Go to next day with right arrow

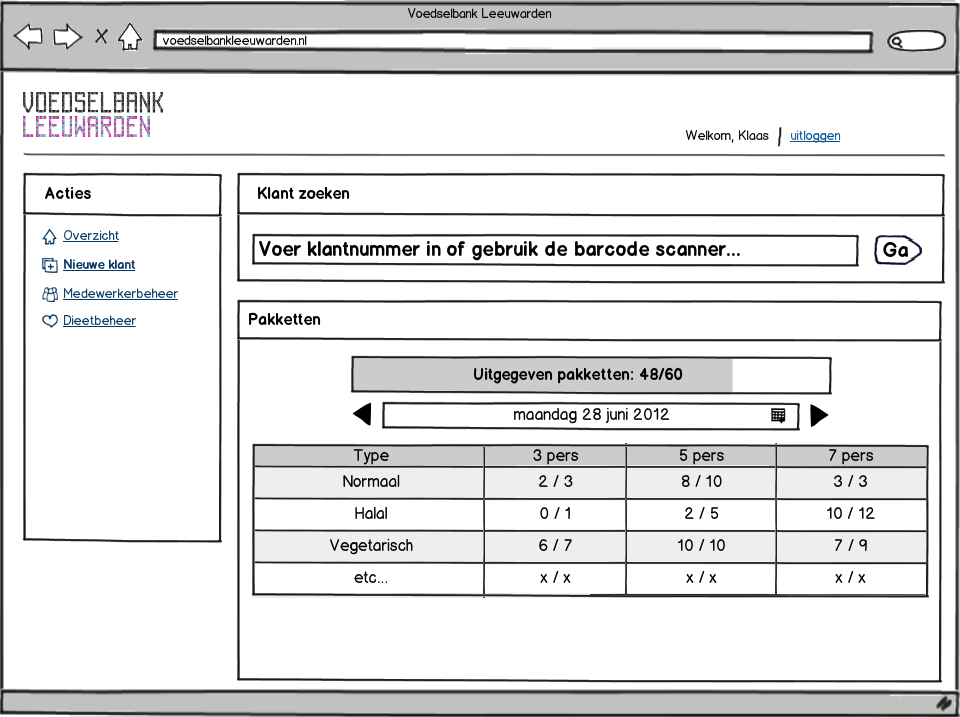[819, 415]
